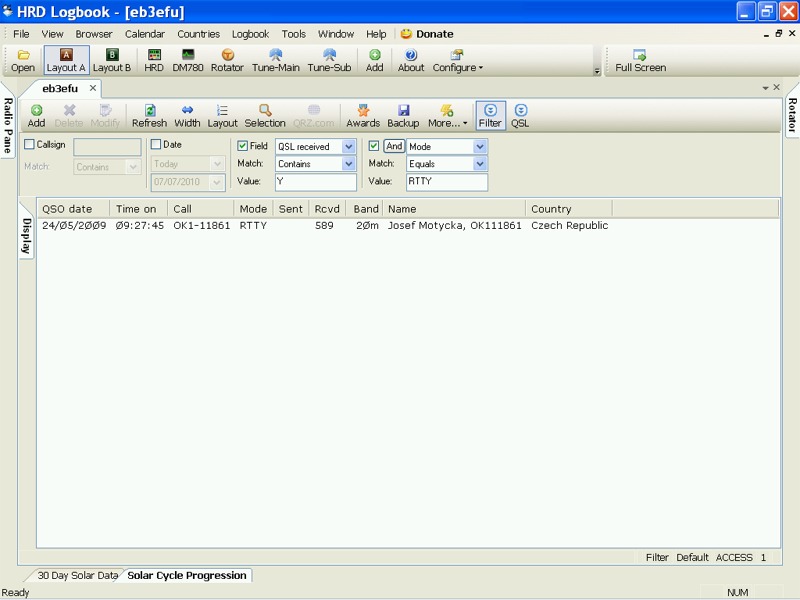The width and height of the screenshot is (800, 600).
Task: Click Tune-Sub icon
Action: click(x=329, y=60)
